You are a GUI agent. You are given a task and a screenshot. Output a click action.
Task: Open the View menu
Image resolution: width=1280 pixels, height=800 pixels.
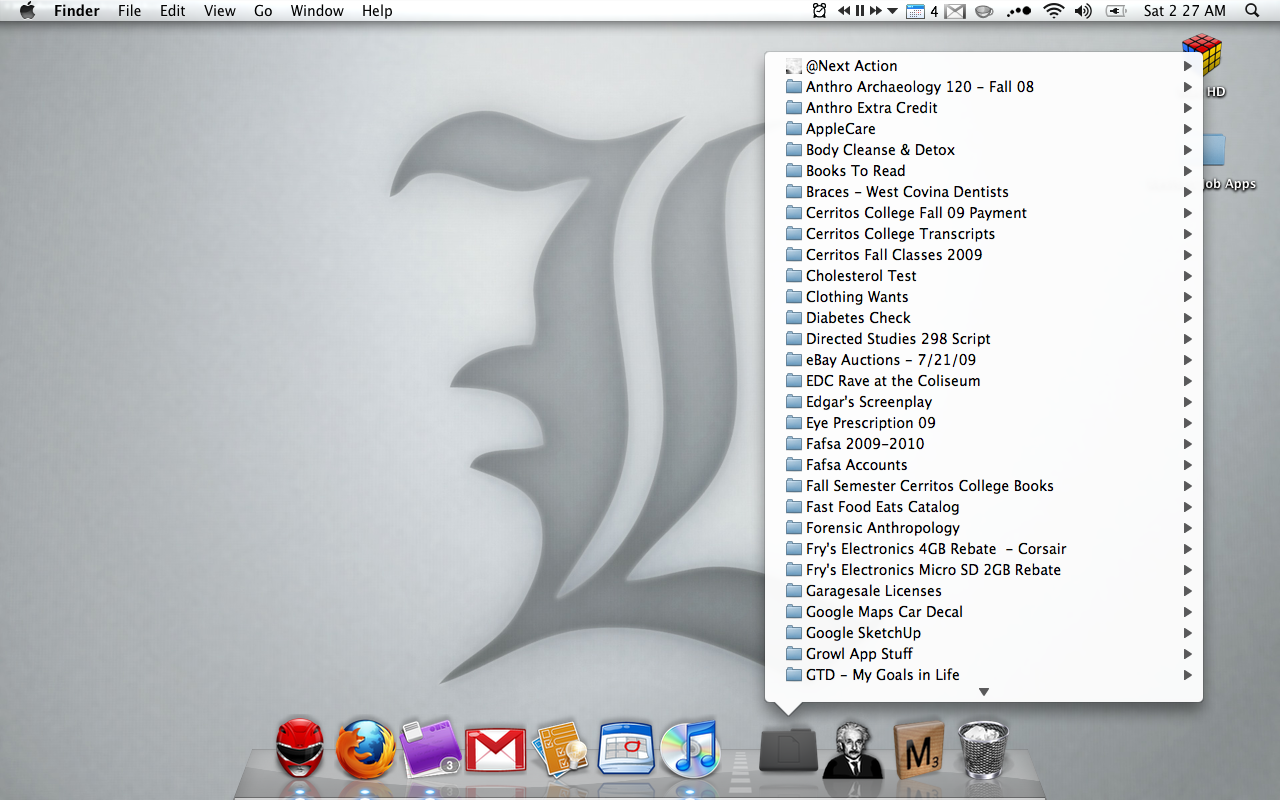(x=219, y=11)
